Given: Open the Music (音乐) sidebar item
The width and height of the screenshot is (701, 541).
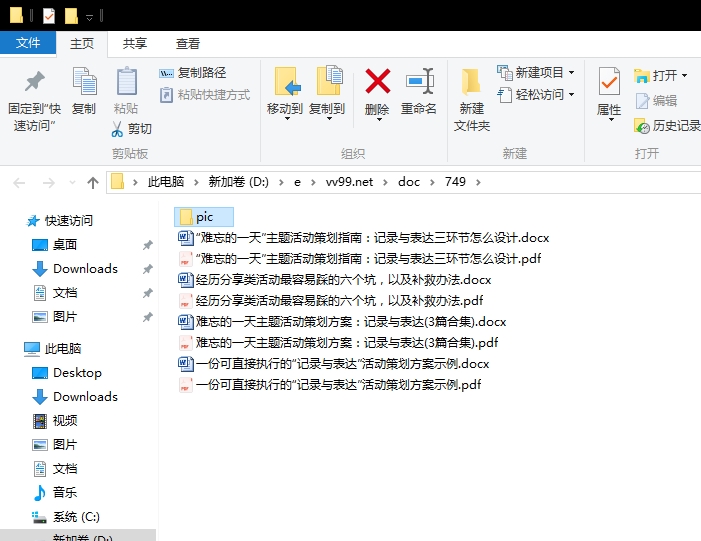Looking at the screenshot, I should coord(55,492).
